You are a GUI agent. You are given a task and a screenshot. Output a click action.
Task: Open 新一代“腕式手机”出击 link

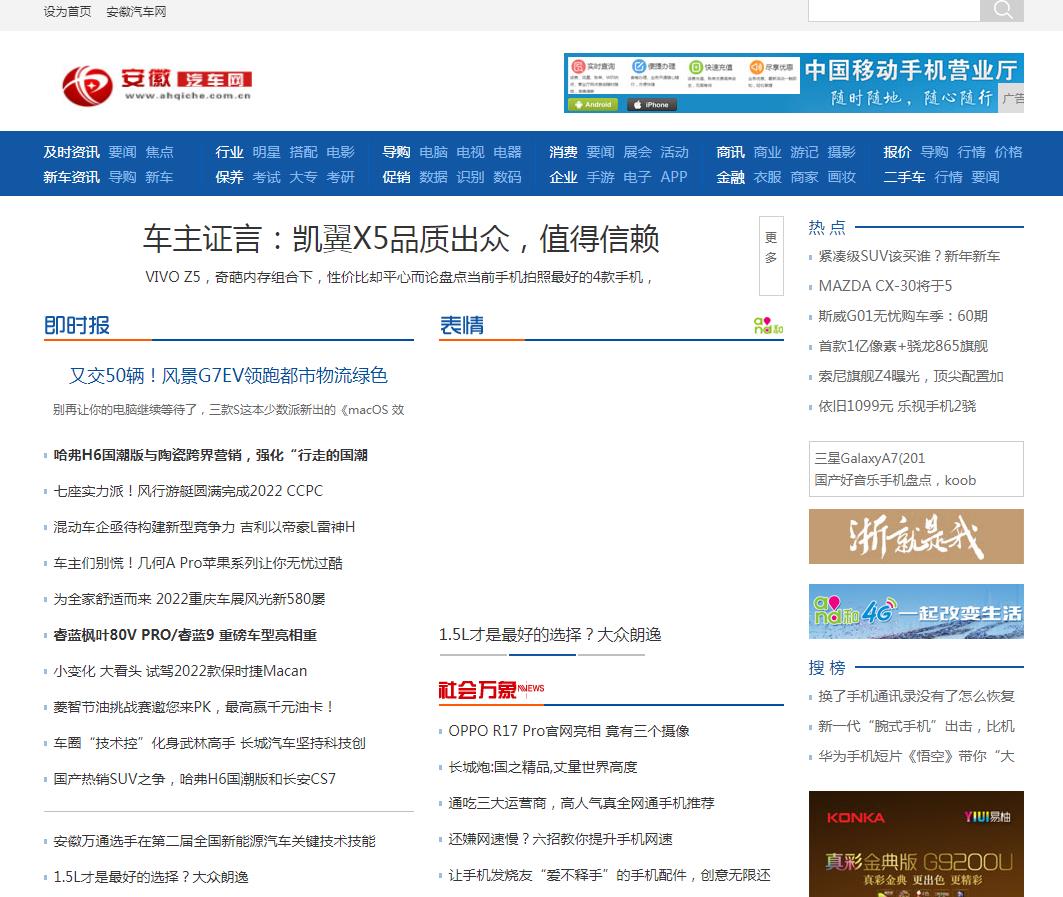click(x=916, y=726)
